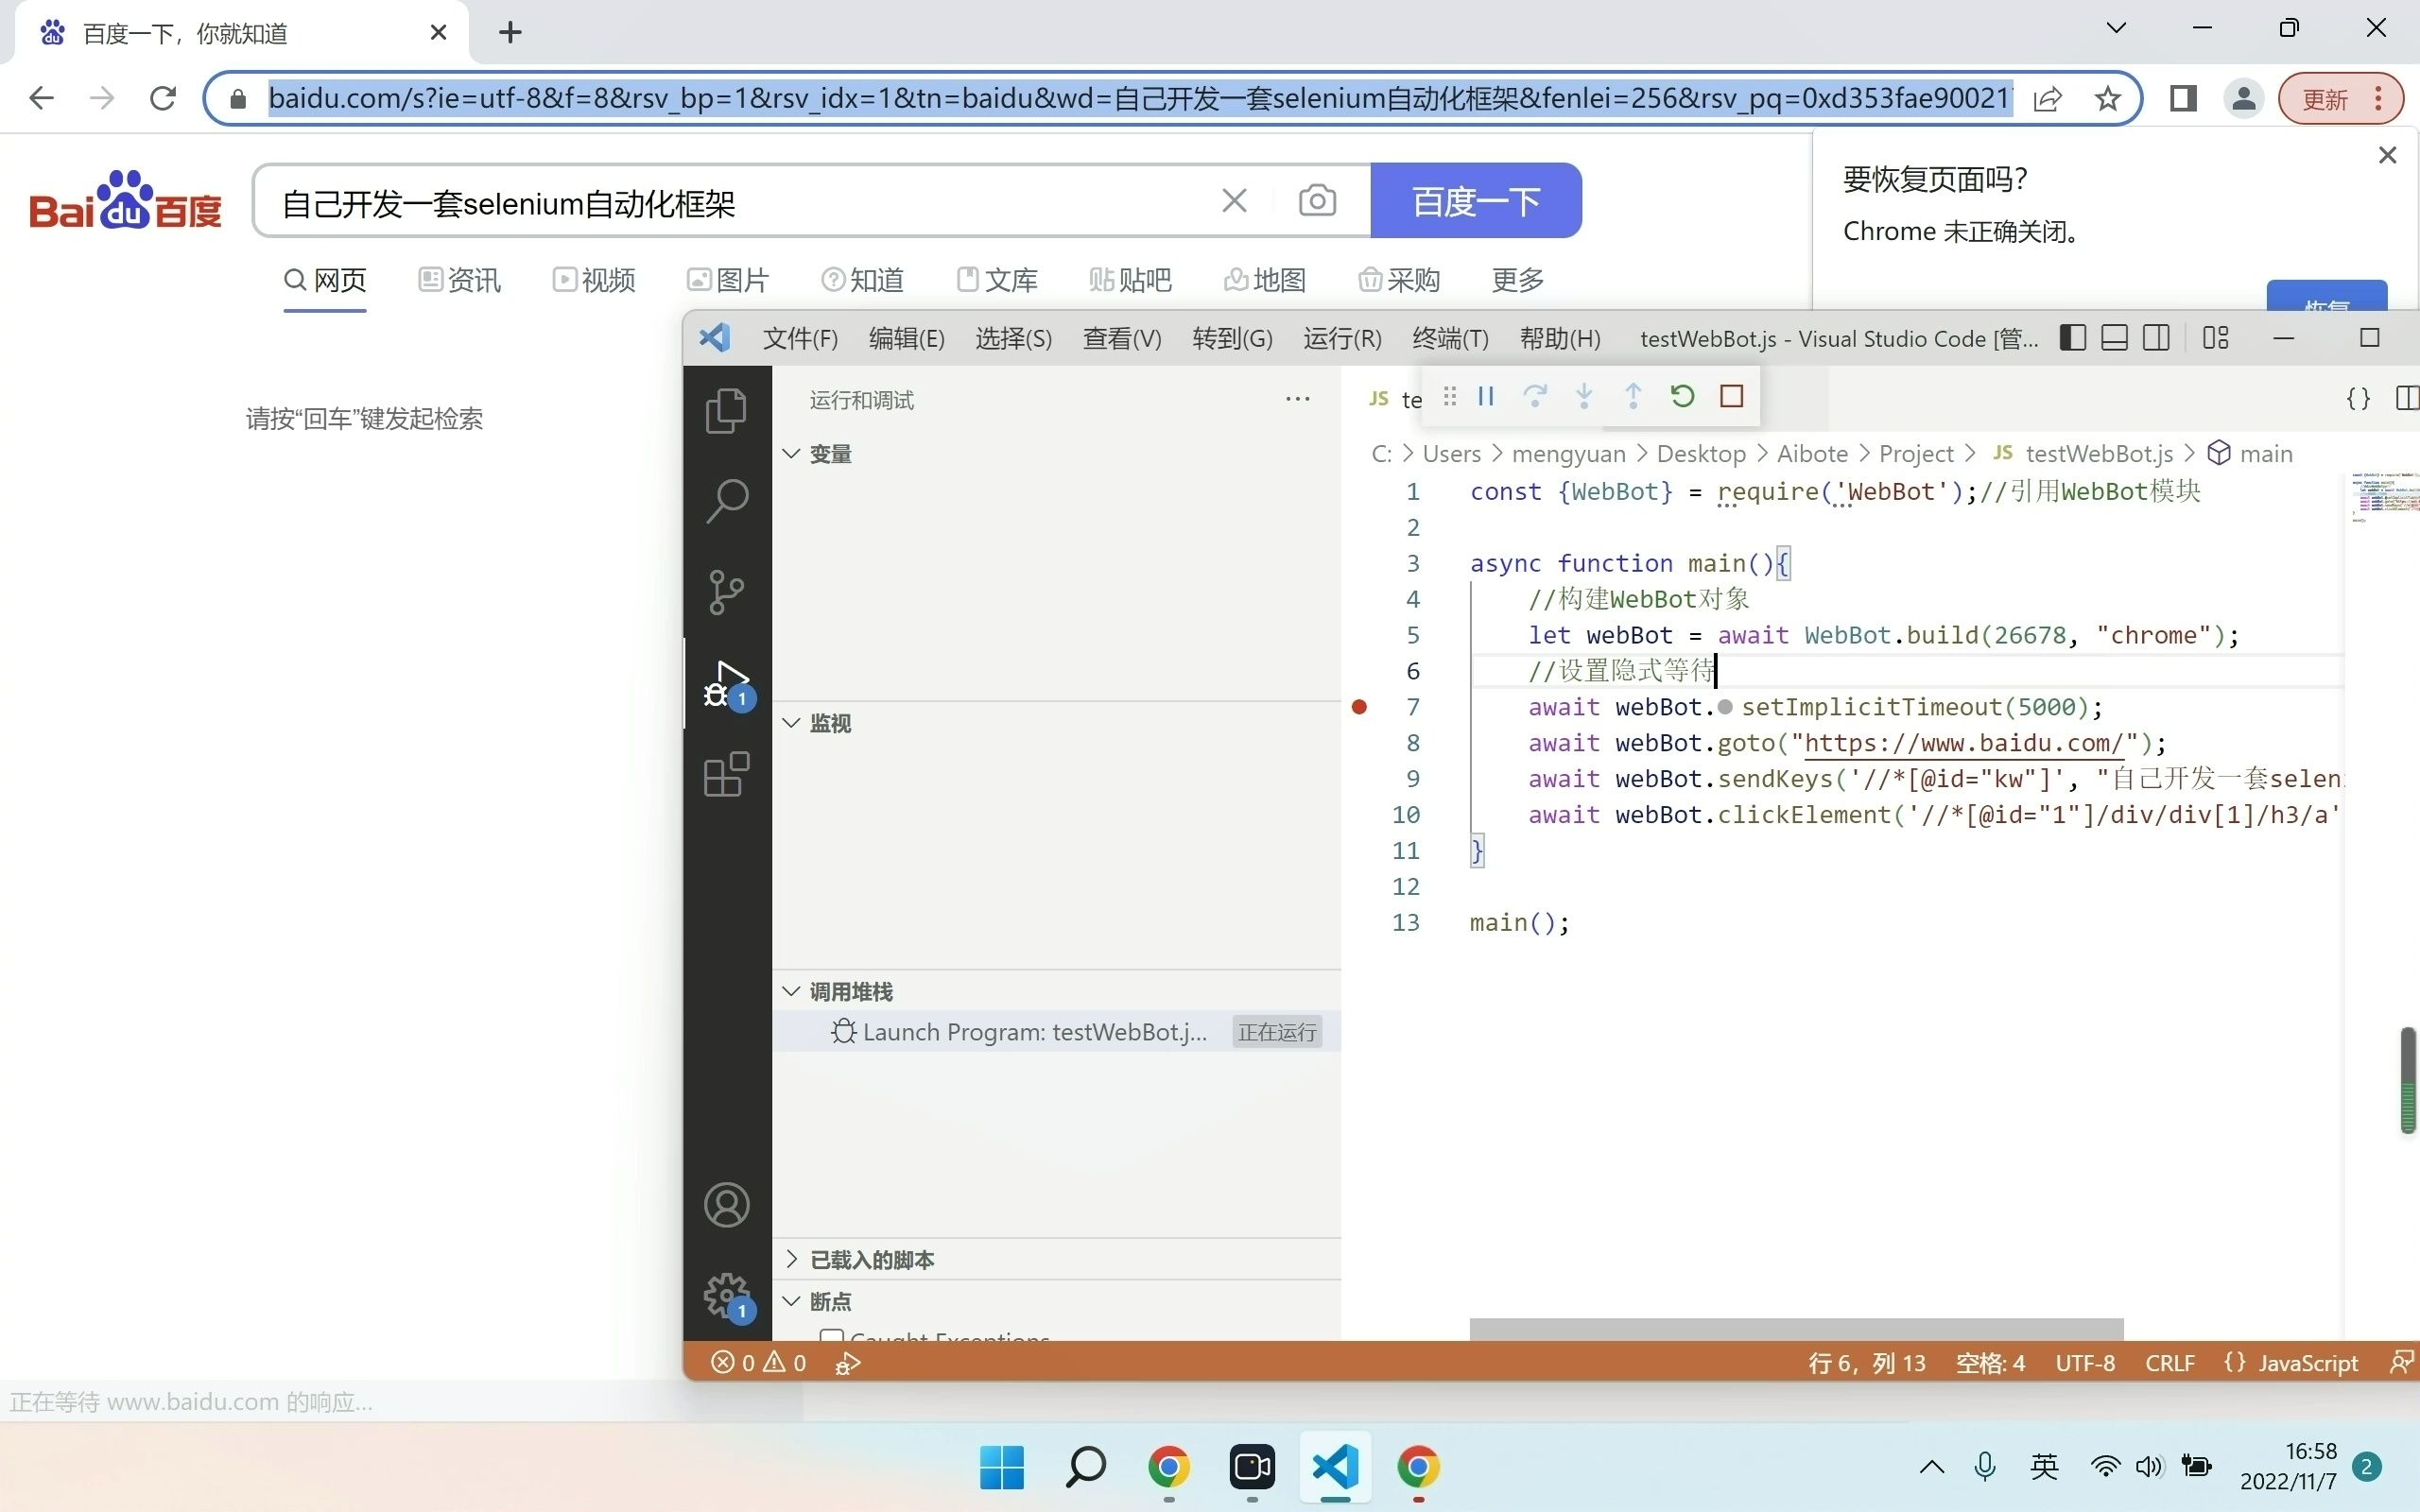Viewport: 2420px width, 1512px height.
Task: Open the Source Control view
Action: pyautogui.click(x=726, y=591)
